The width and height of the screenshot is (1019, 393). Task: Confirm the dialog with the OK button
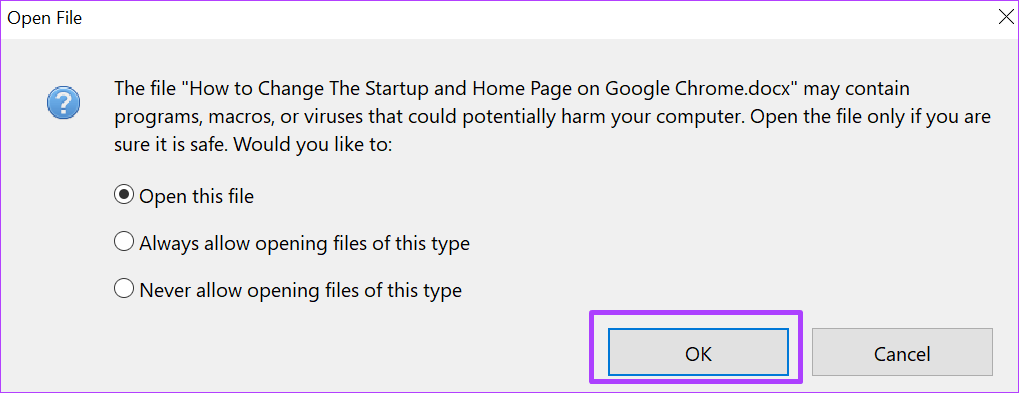698,353
